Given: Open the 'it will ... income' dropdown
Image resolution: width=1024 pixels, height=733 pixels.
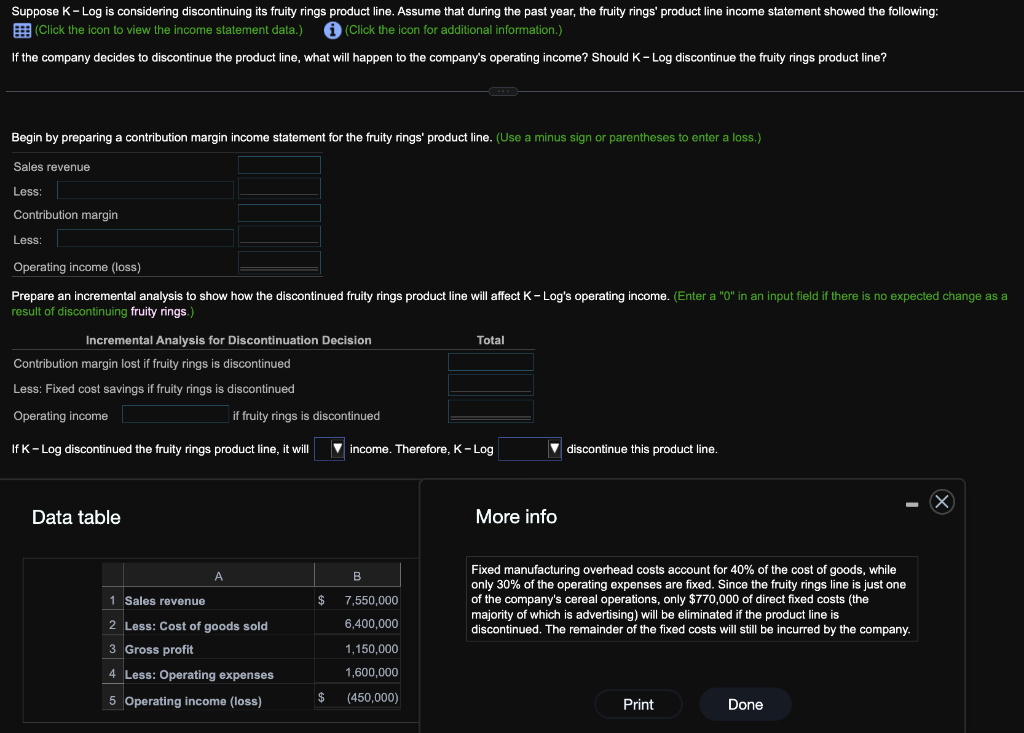Looking at the screenshot, I should tap(329, 449).
